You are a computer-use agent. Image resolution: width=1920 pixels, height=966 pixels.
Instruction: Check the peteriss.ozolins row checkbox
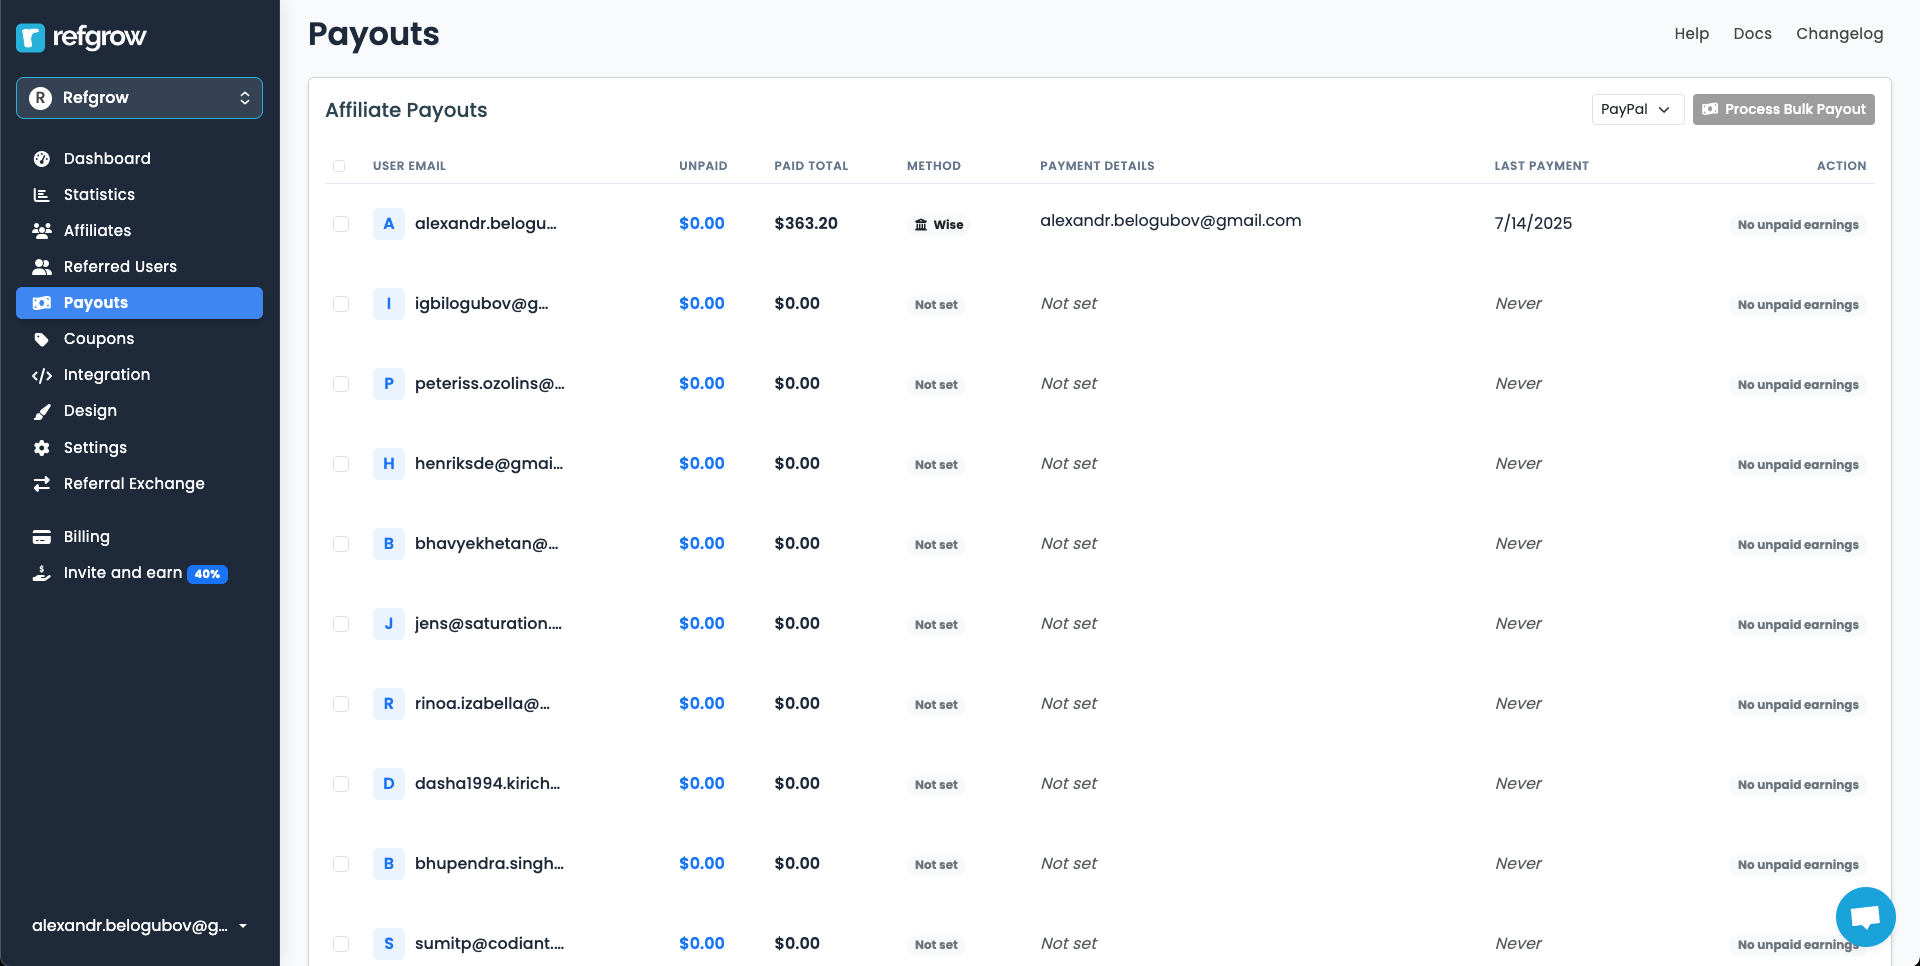click(341, 384)
